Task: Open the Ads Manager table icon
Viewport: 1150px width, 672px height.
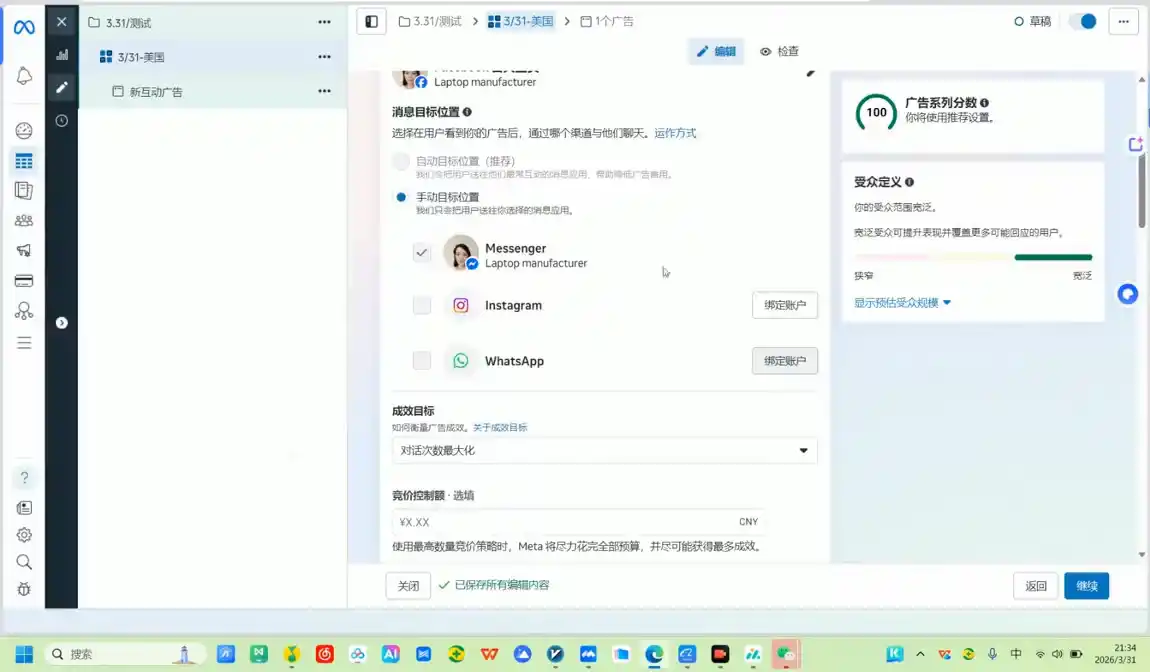Action: pos(24,161)
